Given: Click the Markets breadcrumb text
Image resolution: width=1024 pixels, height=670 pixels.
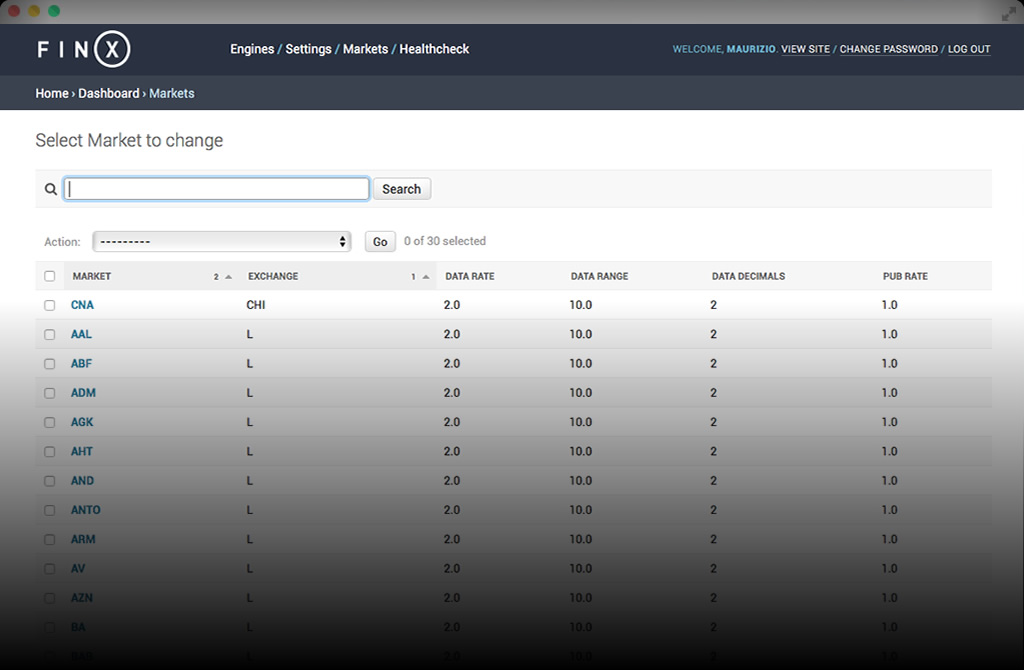Looking at the screenshot, I should coord(172,93).
